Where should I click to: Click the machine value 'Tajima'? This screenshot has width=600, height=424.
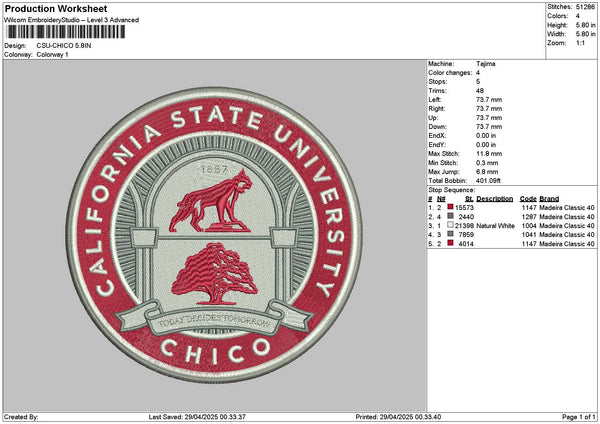click(486, 64)
